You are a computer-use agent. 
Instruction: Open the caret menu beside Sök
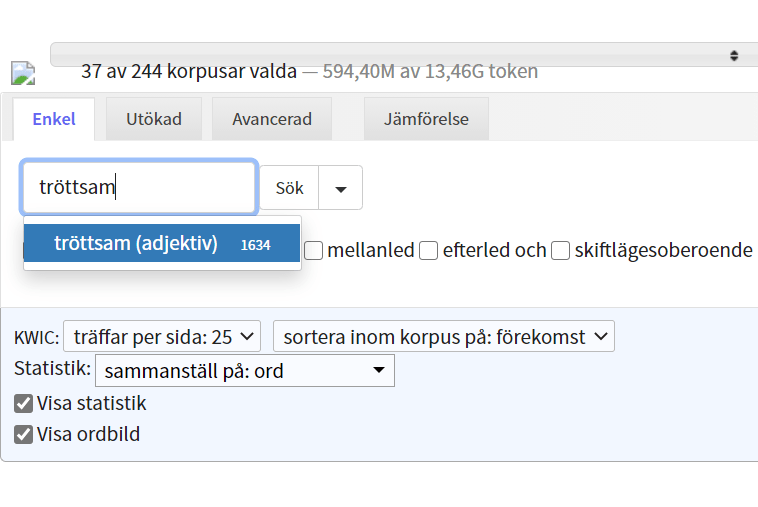(341, 188)
